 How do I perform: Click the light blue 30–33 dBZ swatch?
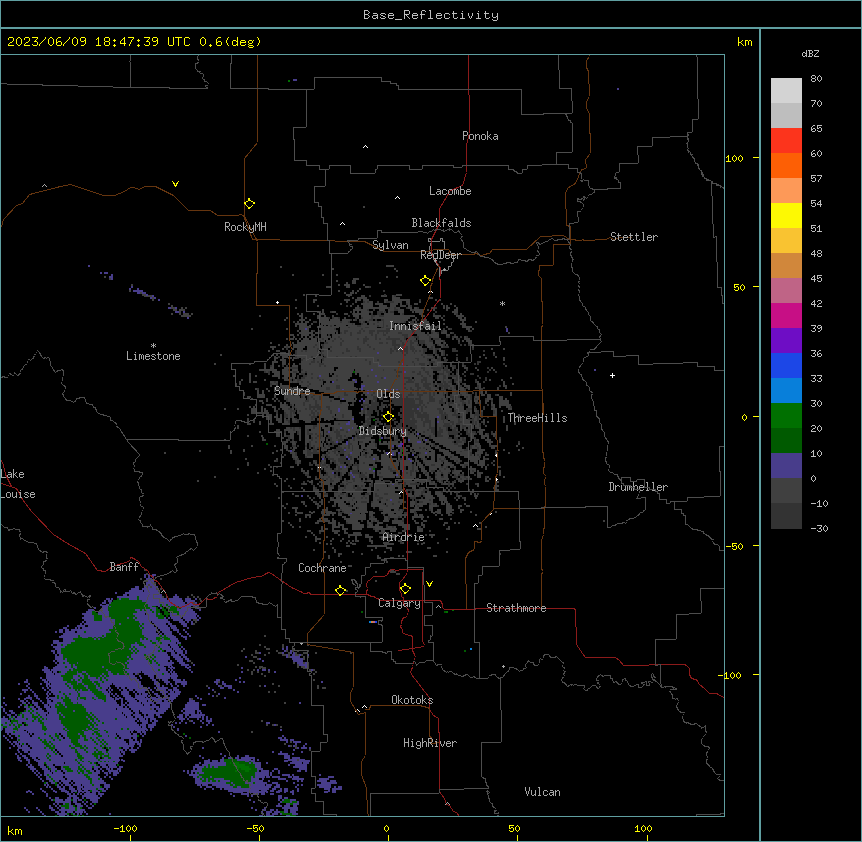coord(786,391)
